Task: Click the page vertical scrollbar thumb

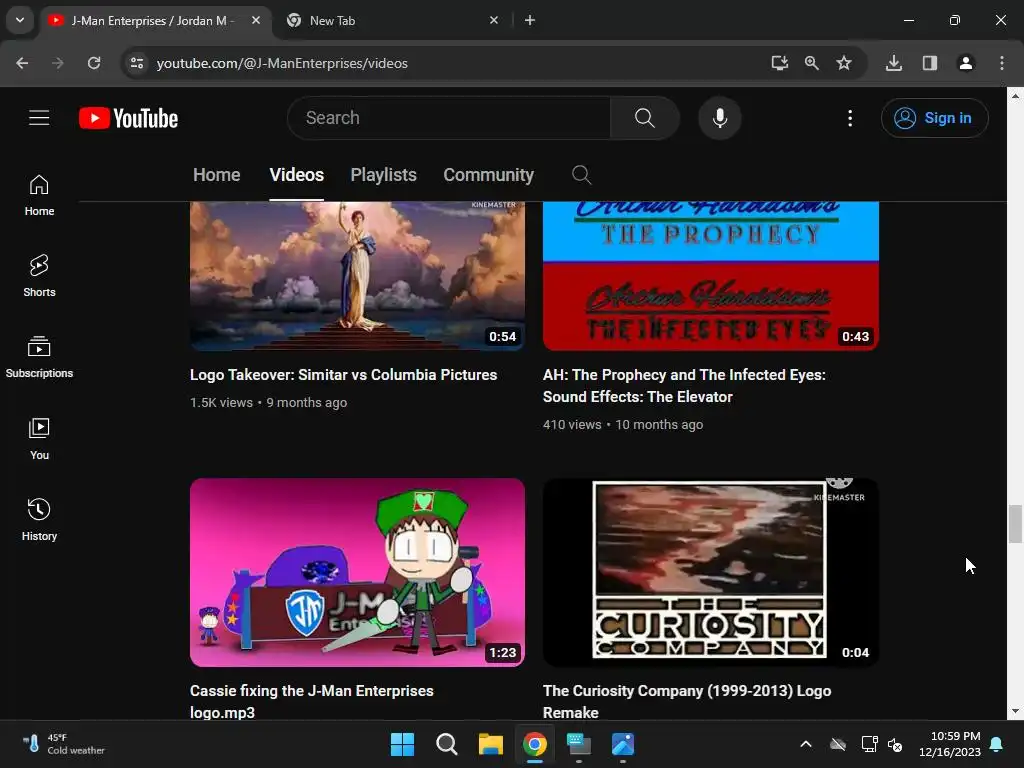Action: click(1015, 524)
